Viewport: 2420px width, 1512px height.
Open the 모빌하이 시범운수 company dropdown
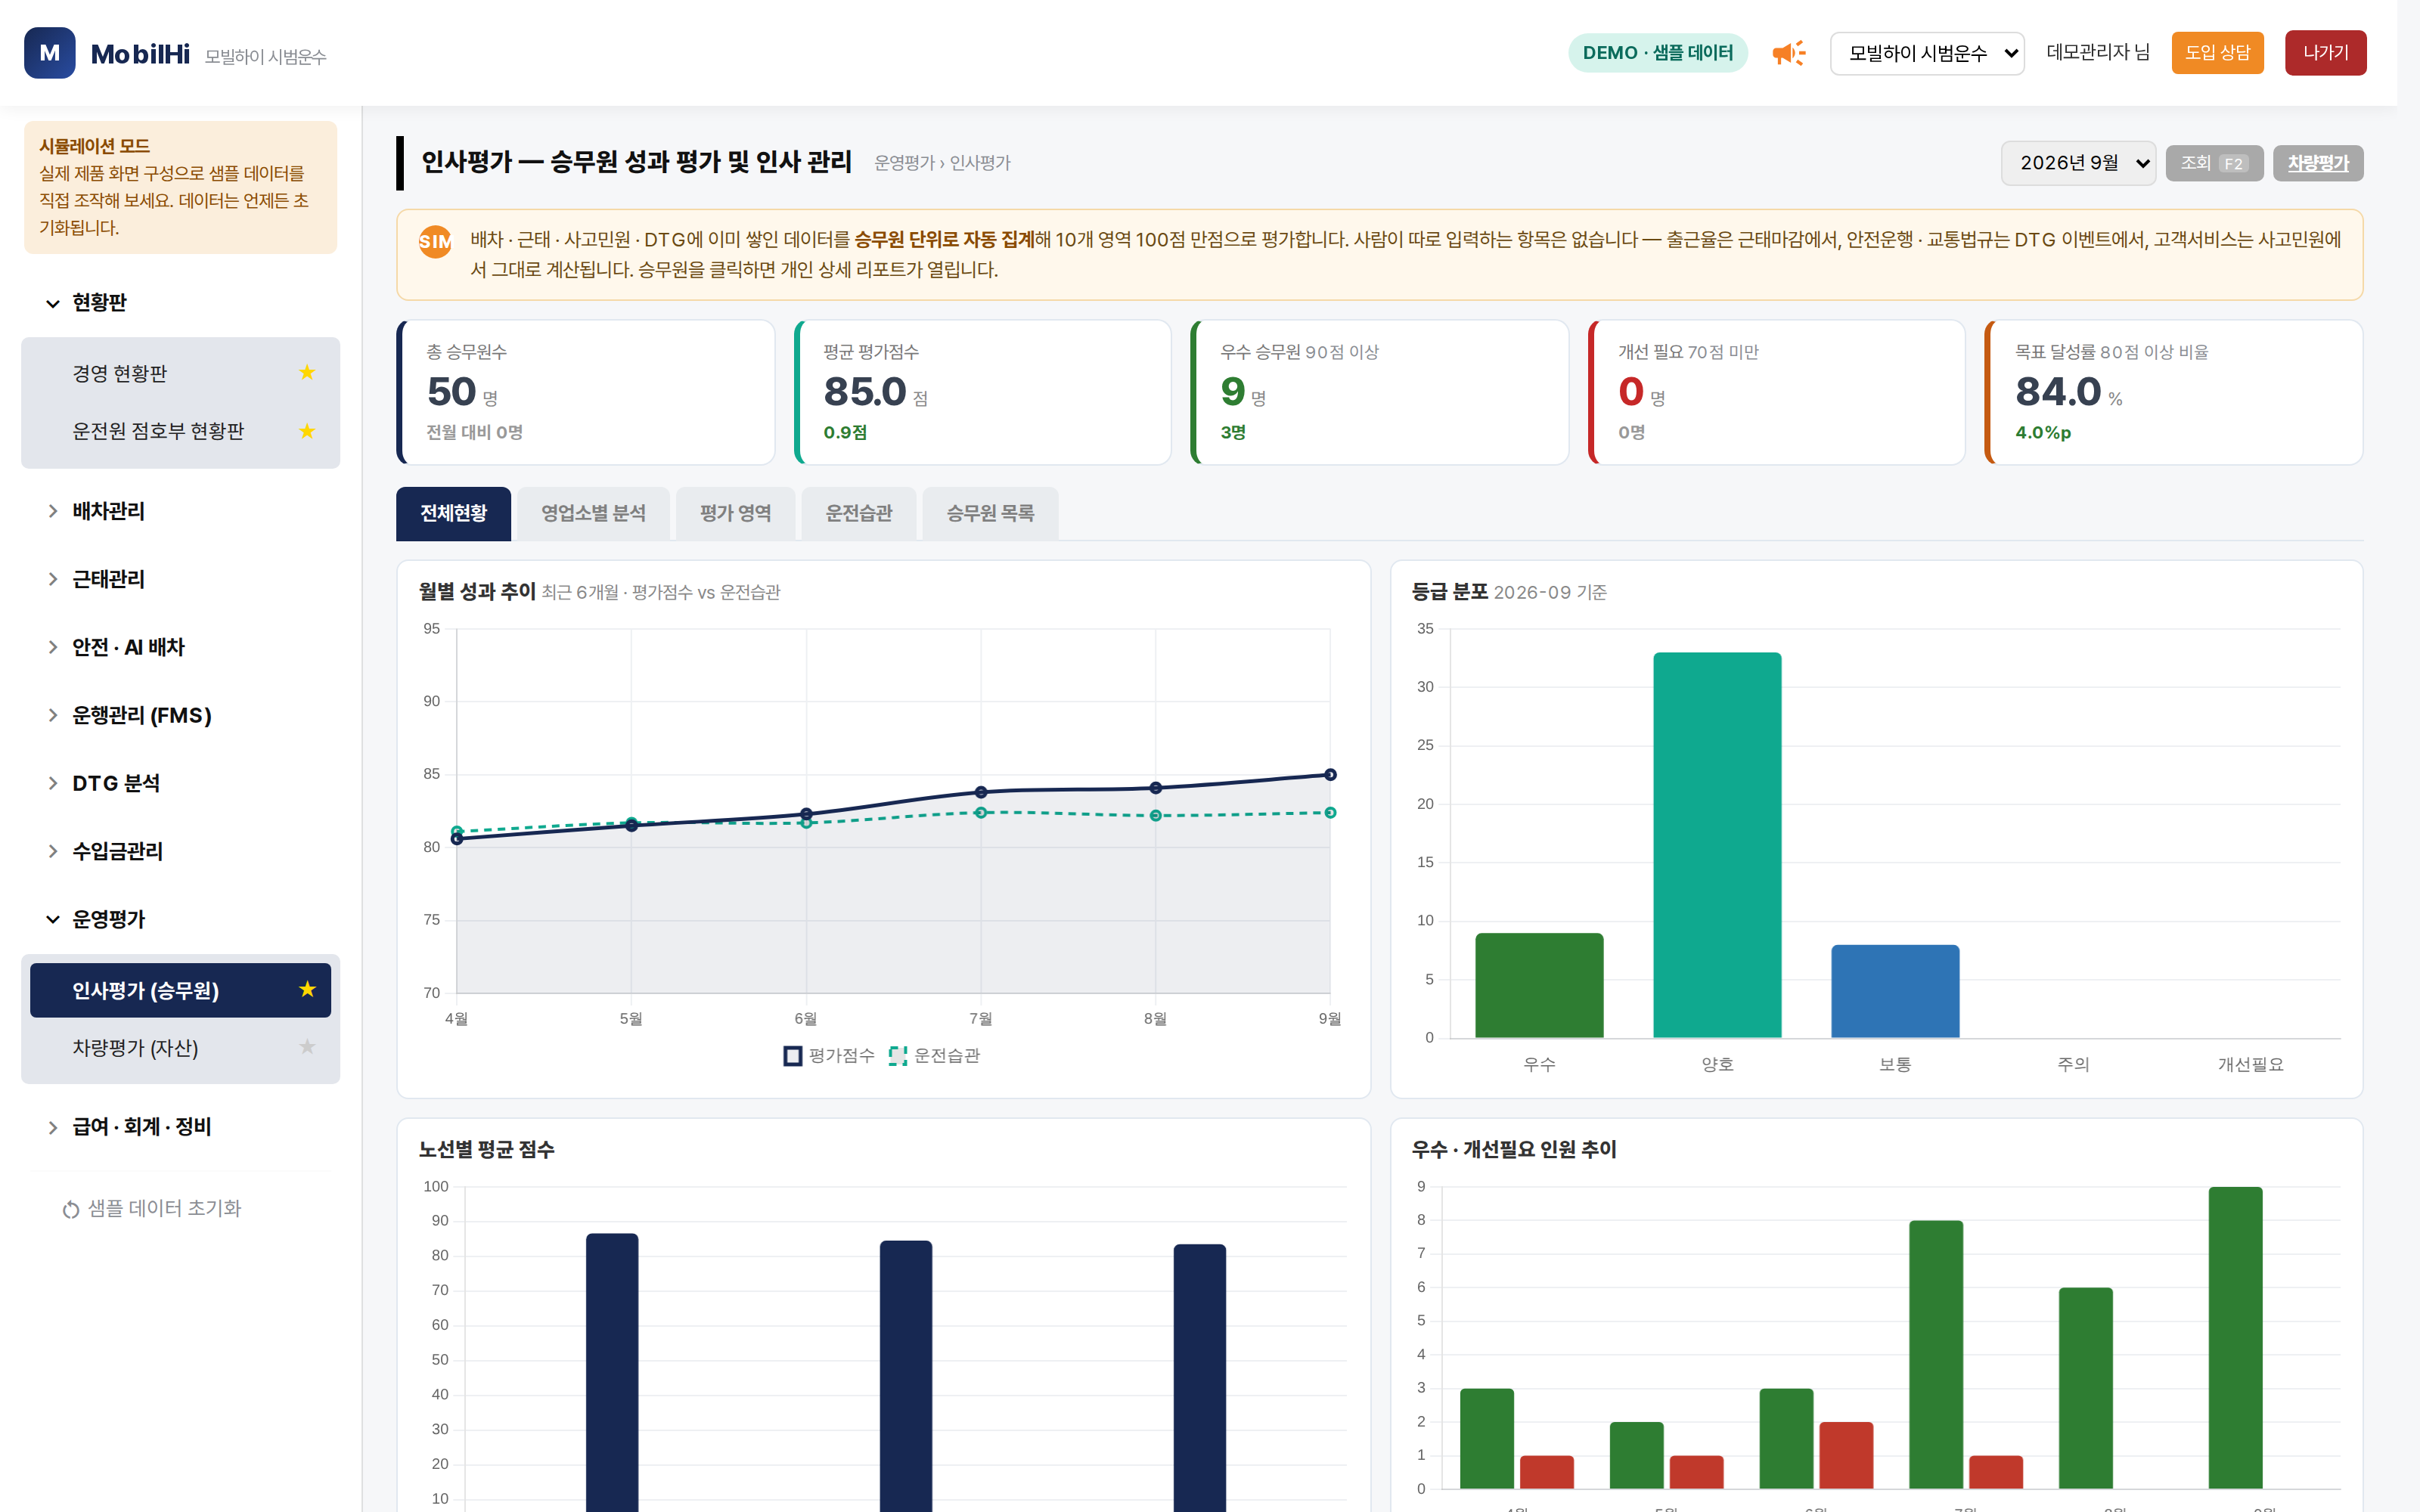click(x=1927, y=53)
